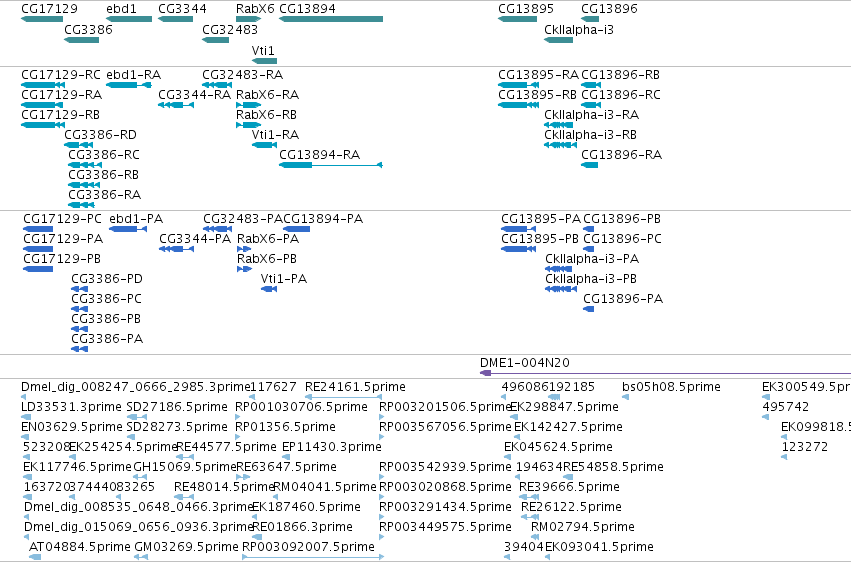
Task: Open the CG13896-RB transcript label
Action: click(620, 74)
